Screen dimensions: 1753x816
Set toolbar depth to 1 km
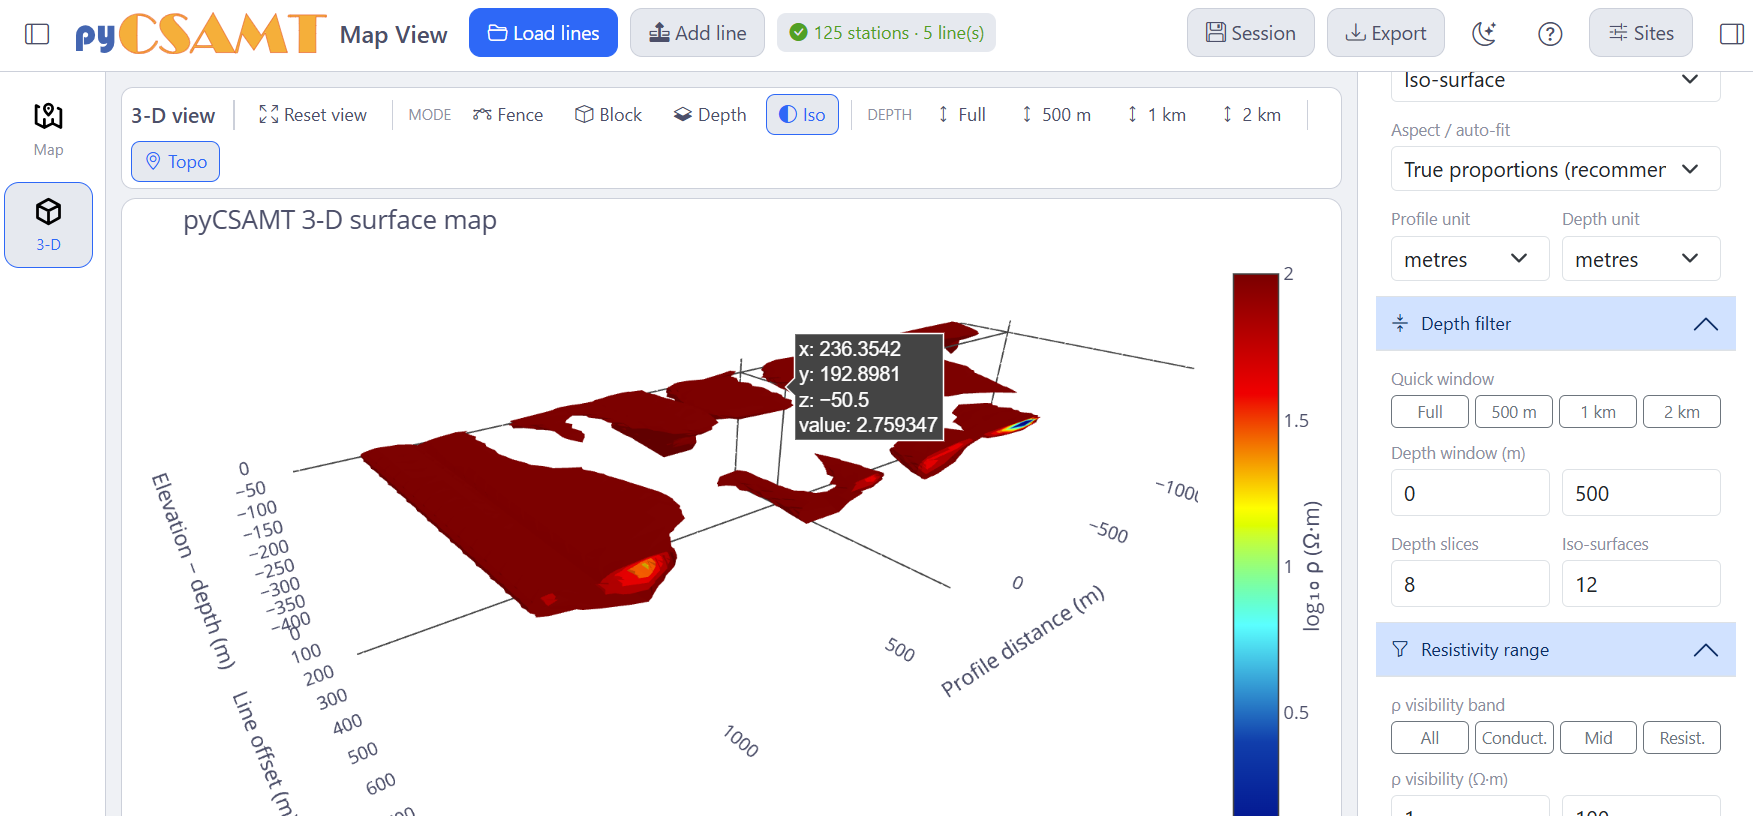coord(1157,115)
